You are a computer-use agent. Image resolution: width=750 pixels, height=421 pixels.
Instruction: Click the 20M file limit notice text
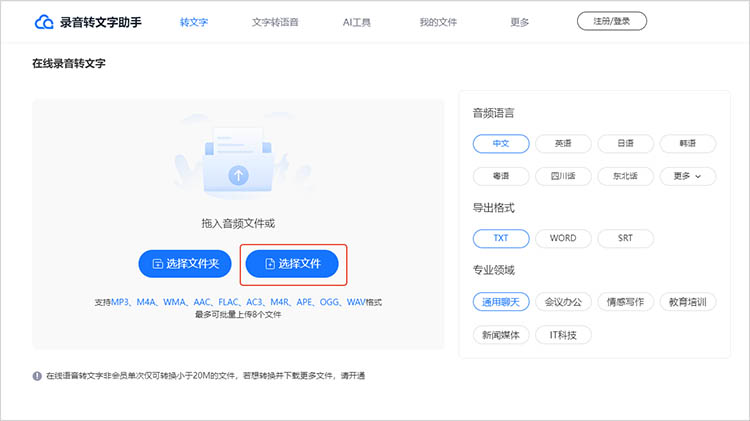coord(206,376)
